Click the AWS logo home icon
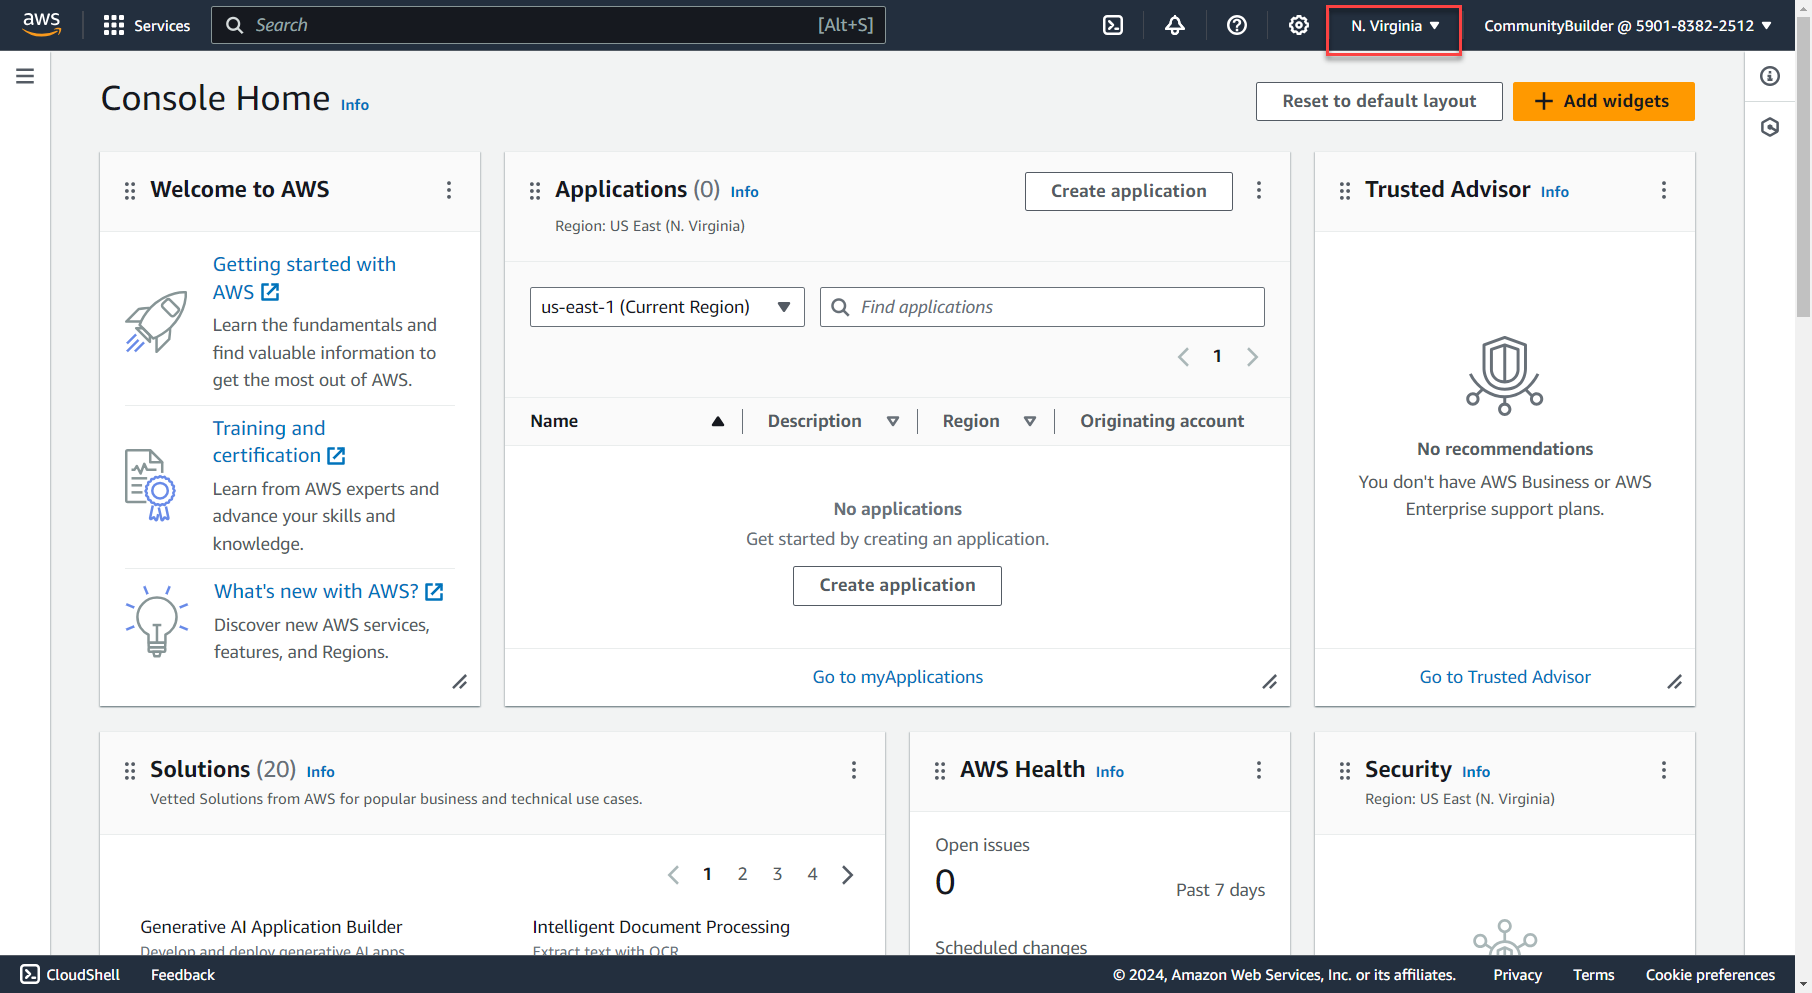 42,25
